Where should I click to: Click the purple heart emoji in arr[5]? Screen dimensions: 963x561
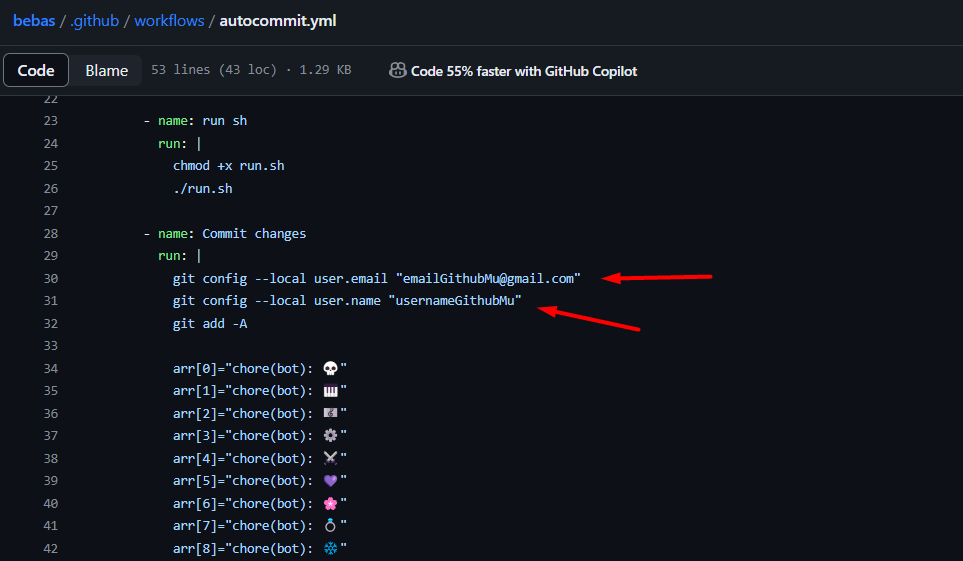click(x=331, y=481)
